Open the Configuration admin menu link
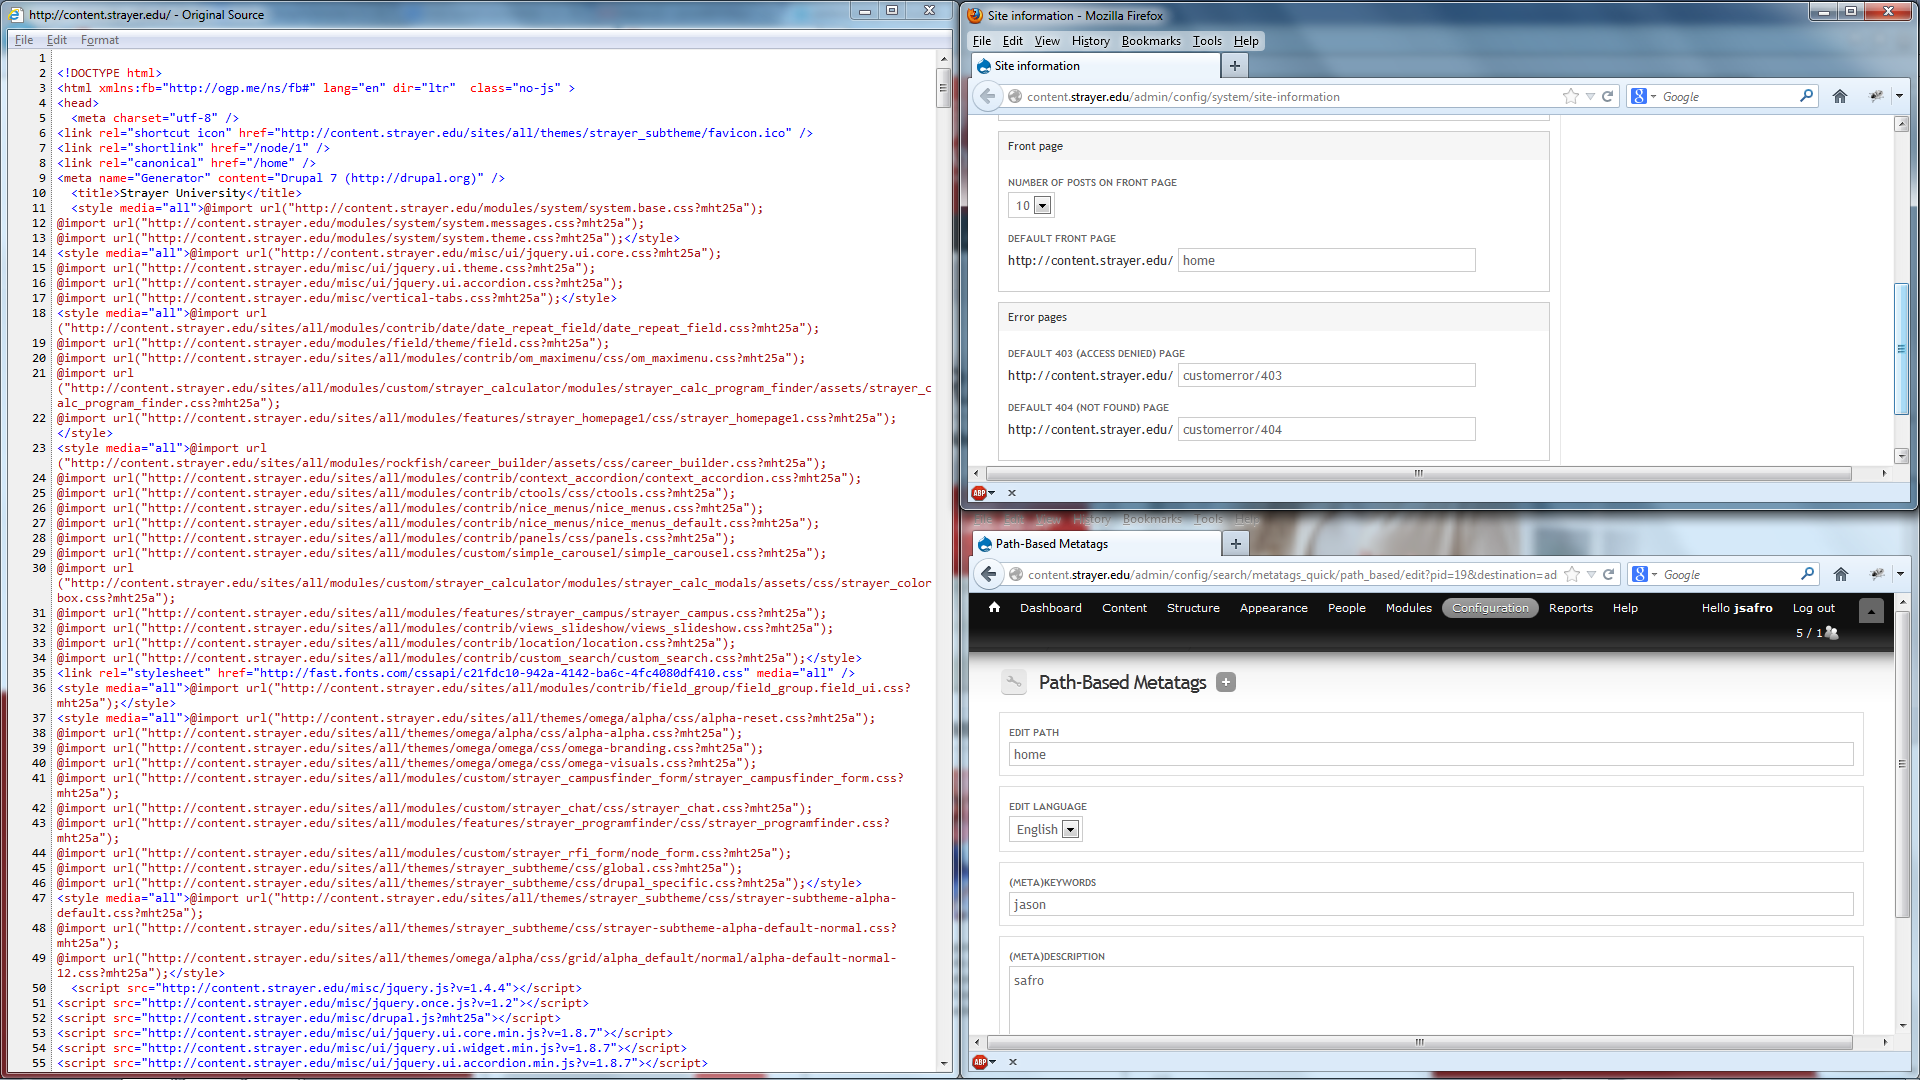Screen dimensions: 1920x1080 [x=1490, y=608]
